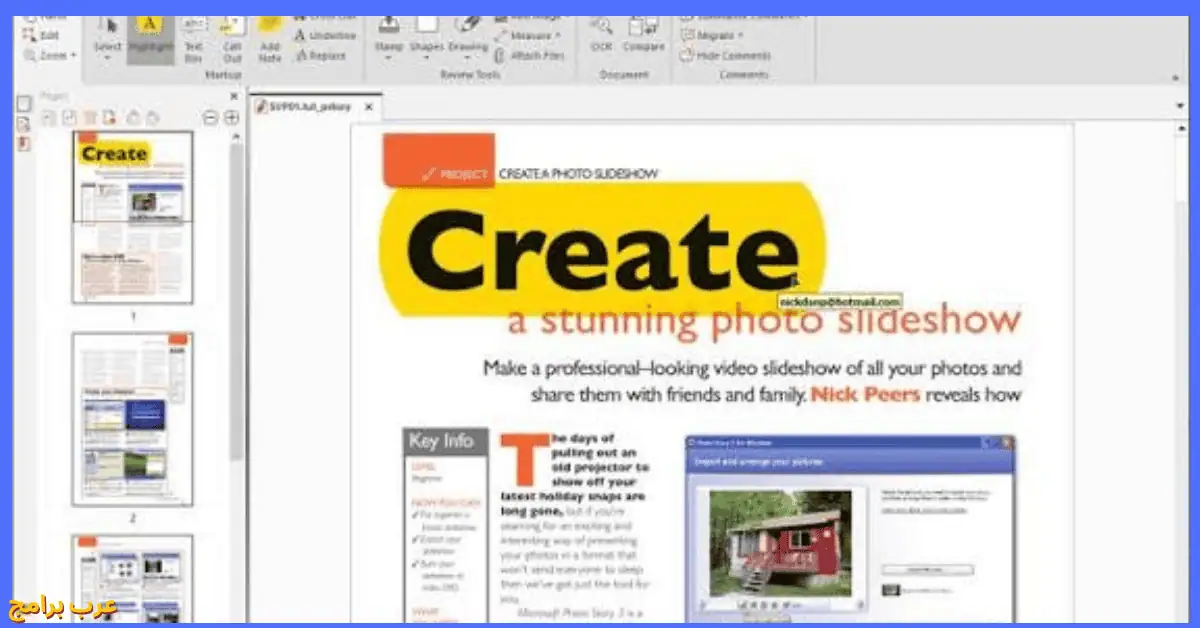Click the large 'Create' headline
The image size is (1200, 628).
603,250
